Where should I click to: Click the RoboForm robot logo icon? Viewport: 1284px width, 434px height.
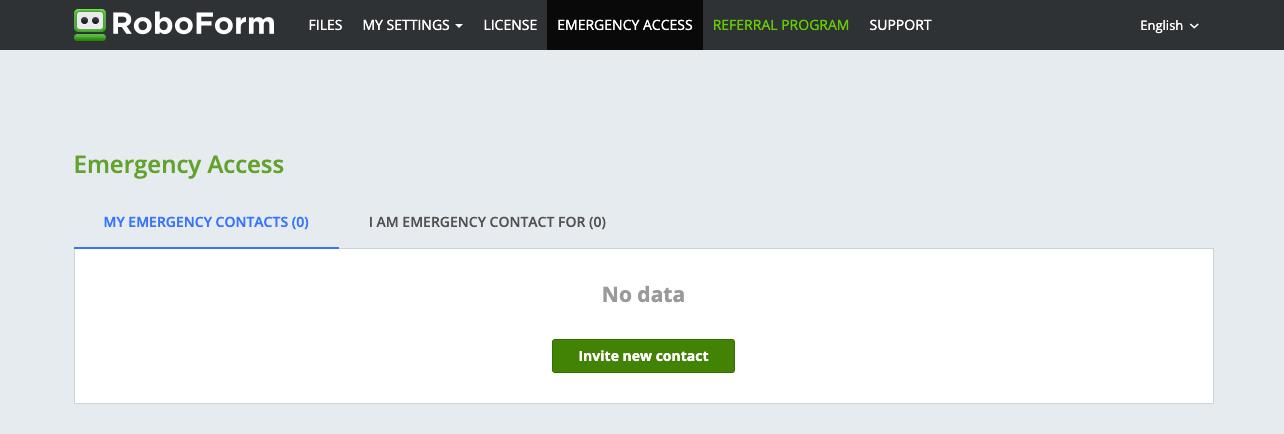point(90,24)
